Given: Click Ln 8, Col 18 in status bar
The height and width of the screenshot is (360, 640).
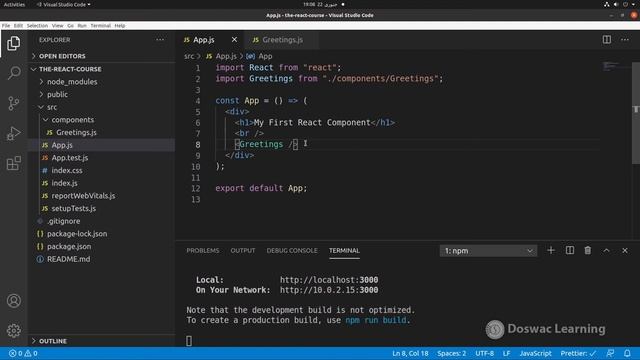Looking at the screenshot, I should (x=410, y=353).
